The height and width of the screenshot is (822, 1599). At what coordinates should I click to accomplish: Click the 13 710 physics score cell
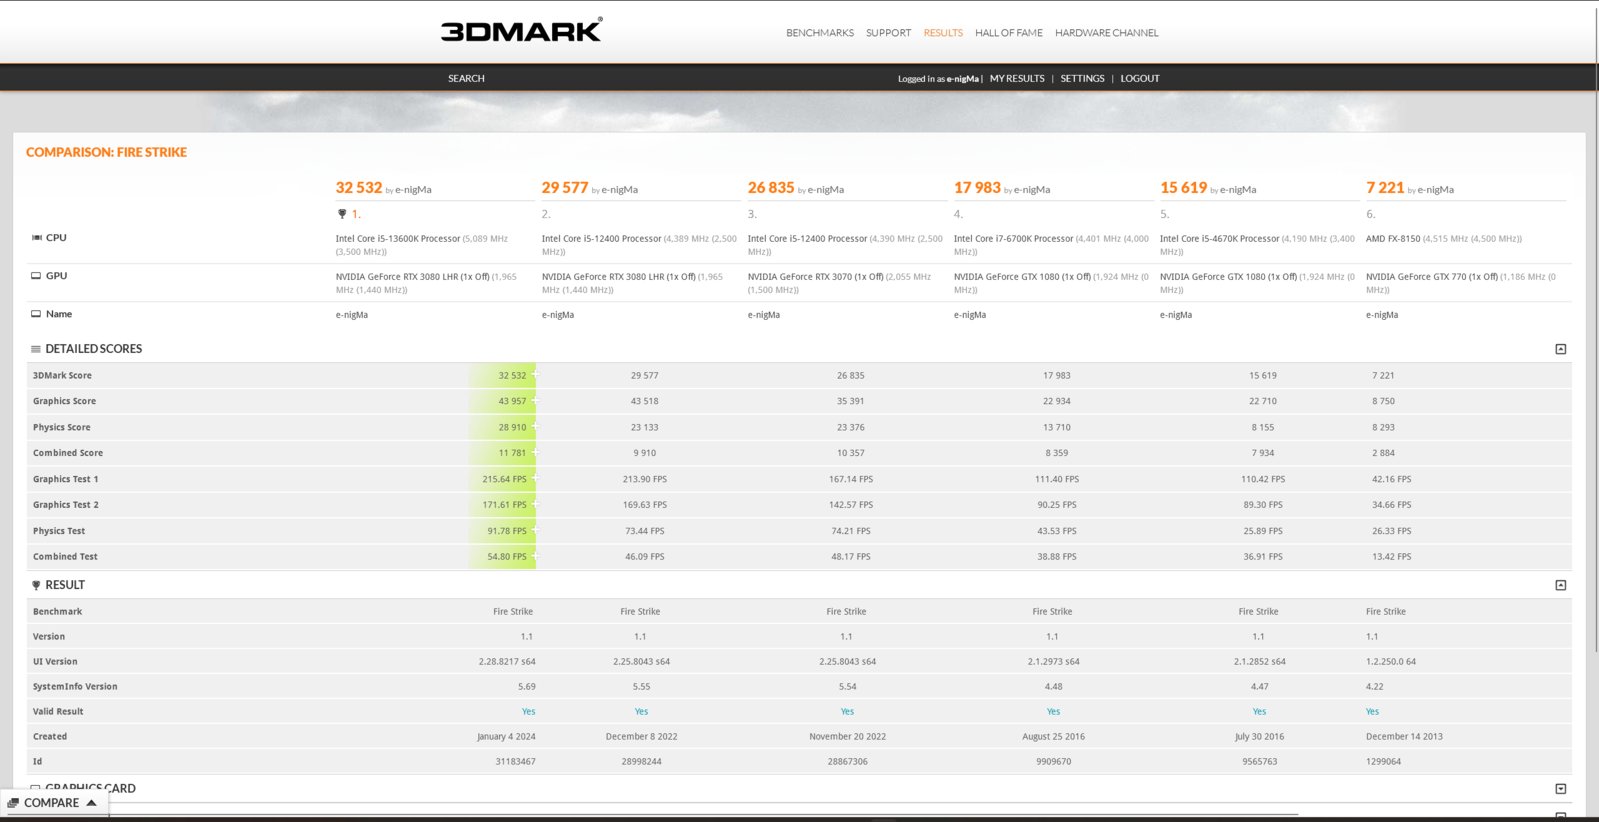pyautogui.click(x=1056, y=427)
